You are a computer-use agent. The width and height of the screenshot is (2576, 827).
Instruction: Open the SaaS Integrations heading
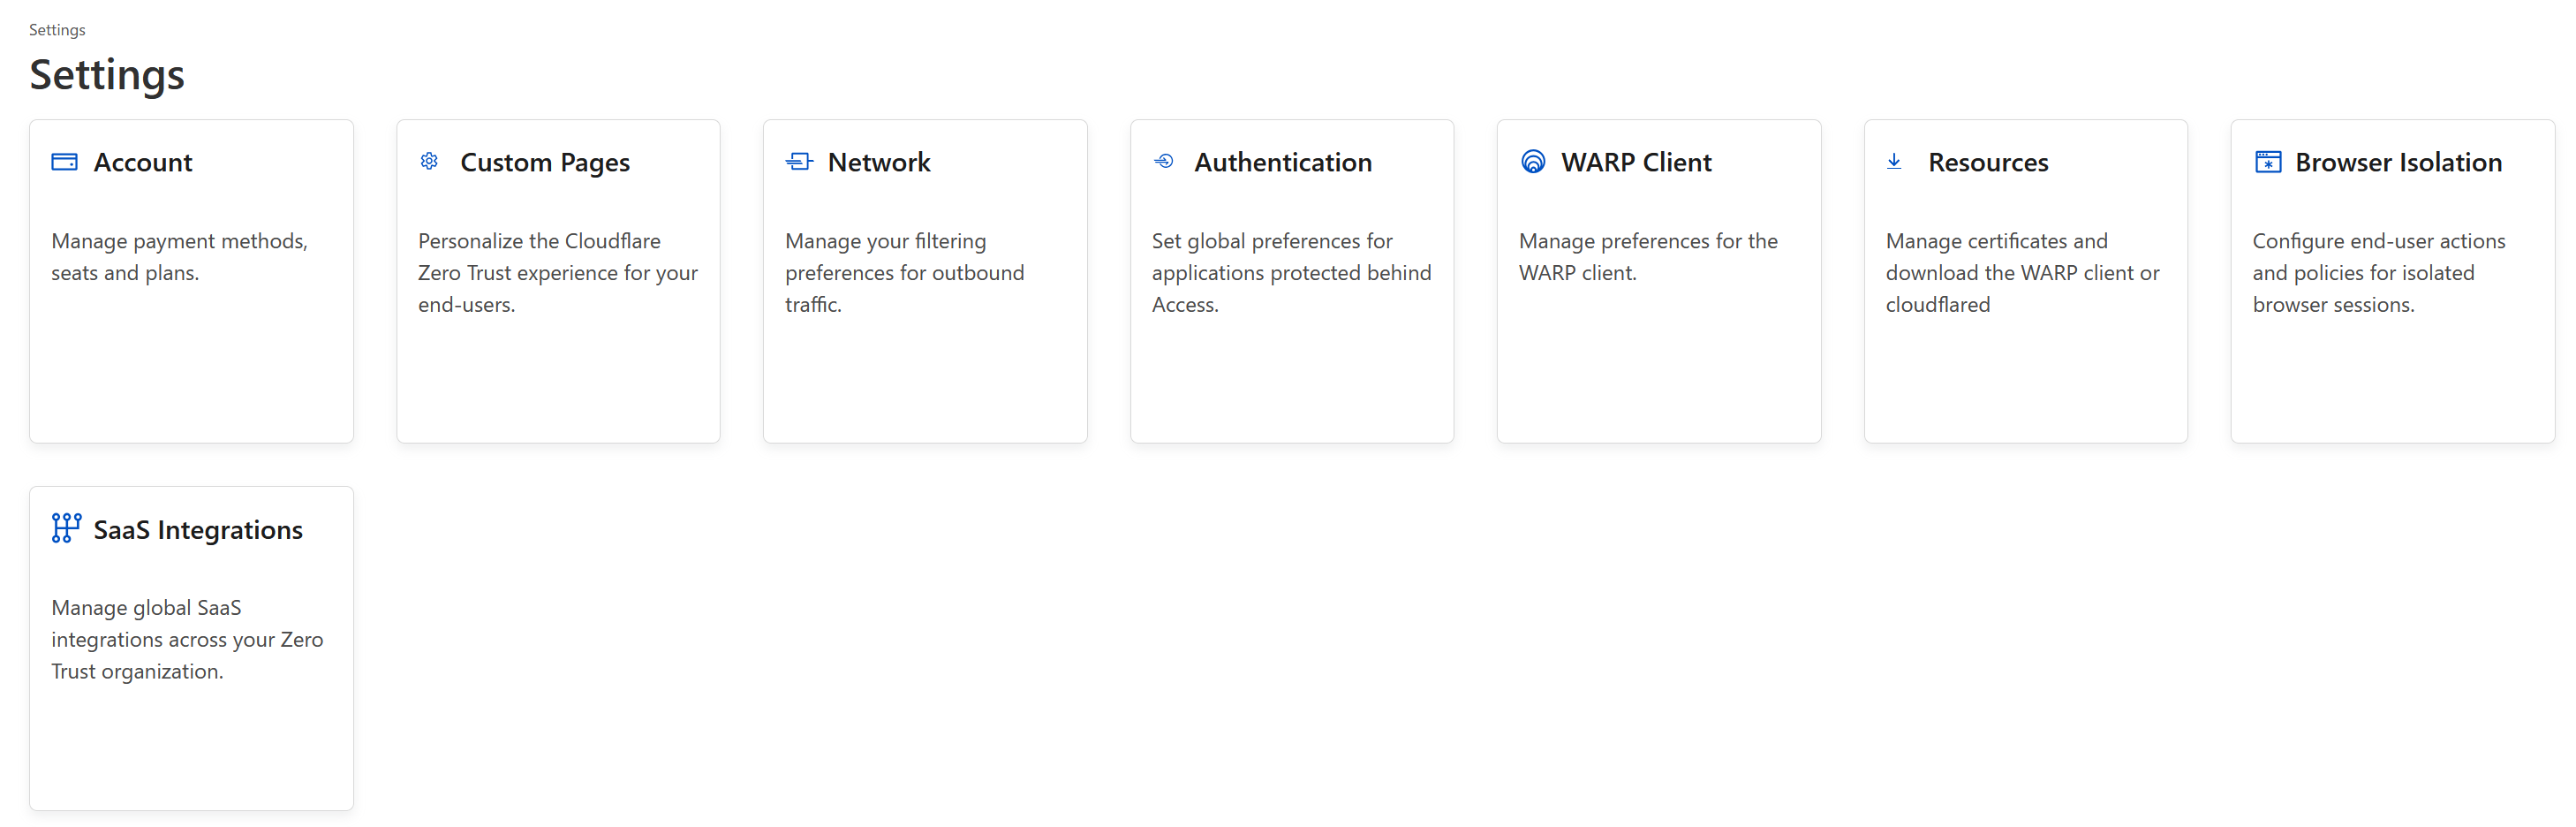198,530
